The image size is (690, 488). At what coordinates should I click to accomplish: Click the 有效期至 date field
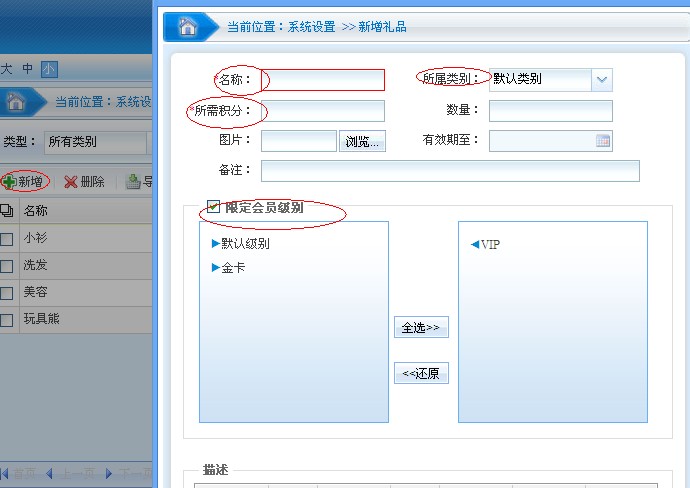(551, 141)
